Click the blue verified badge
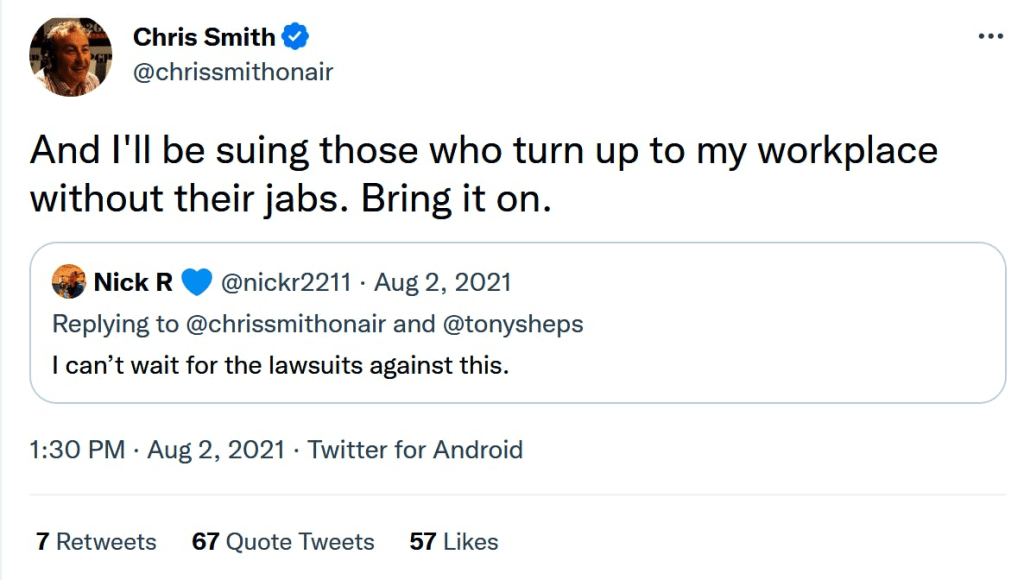Viewport: 1024px width, 580px height. 295,37
